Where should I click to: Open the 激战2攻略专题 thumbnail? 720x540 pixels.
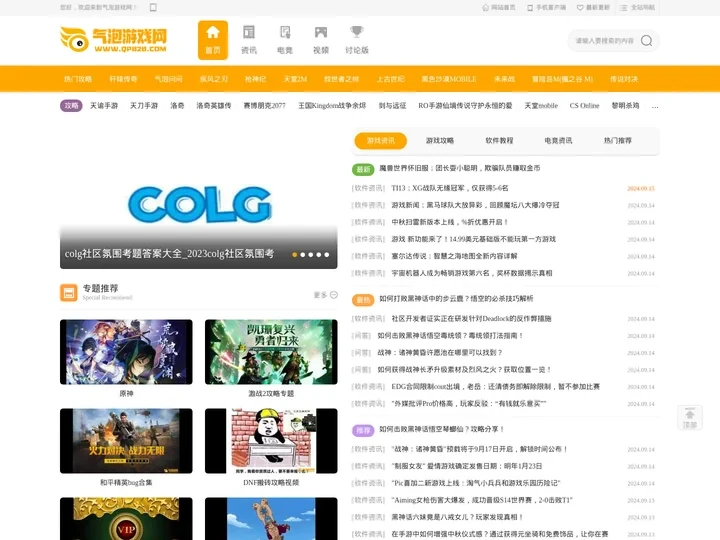point(271,352)
